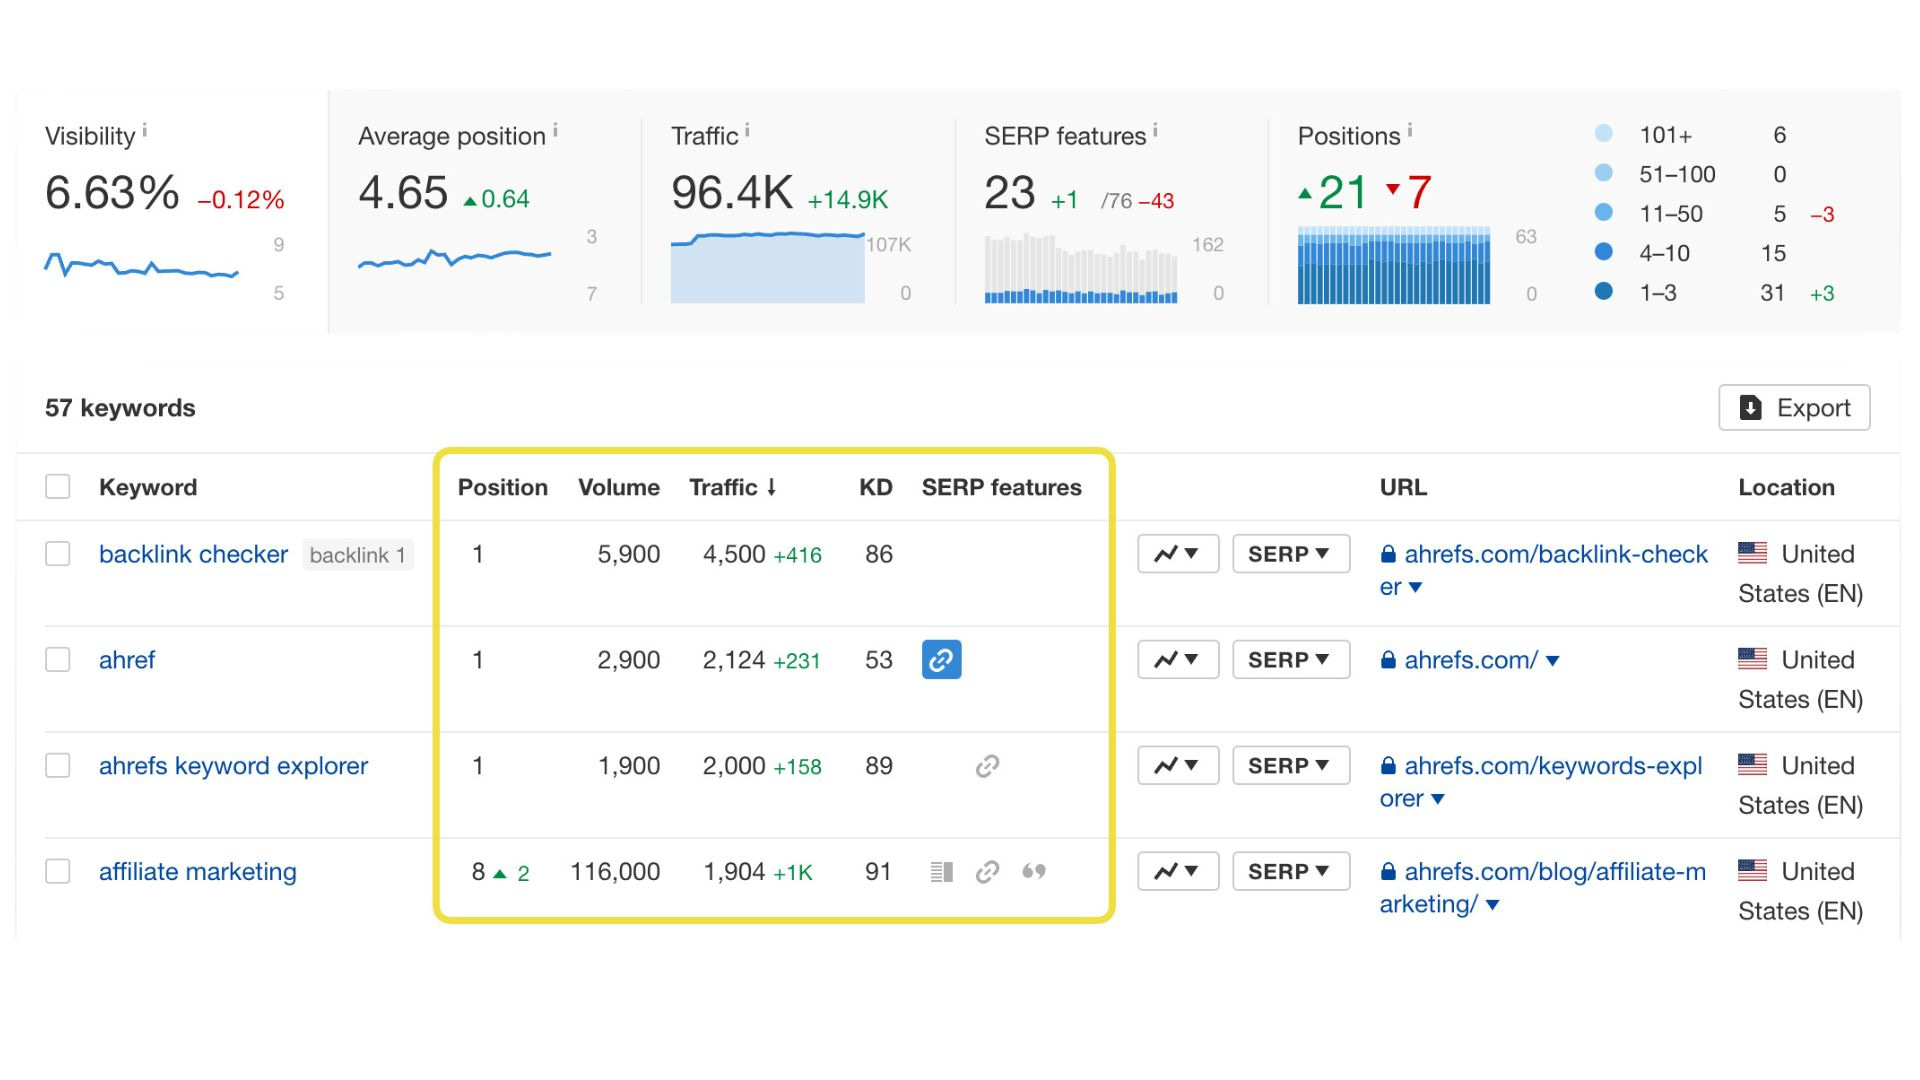The width and height of the screenshot is (1920, 1080).
Task: Open the chart dropdown for ahref
Action: coord(1178,660)
